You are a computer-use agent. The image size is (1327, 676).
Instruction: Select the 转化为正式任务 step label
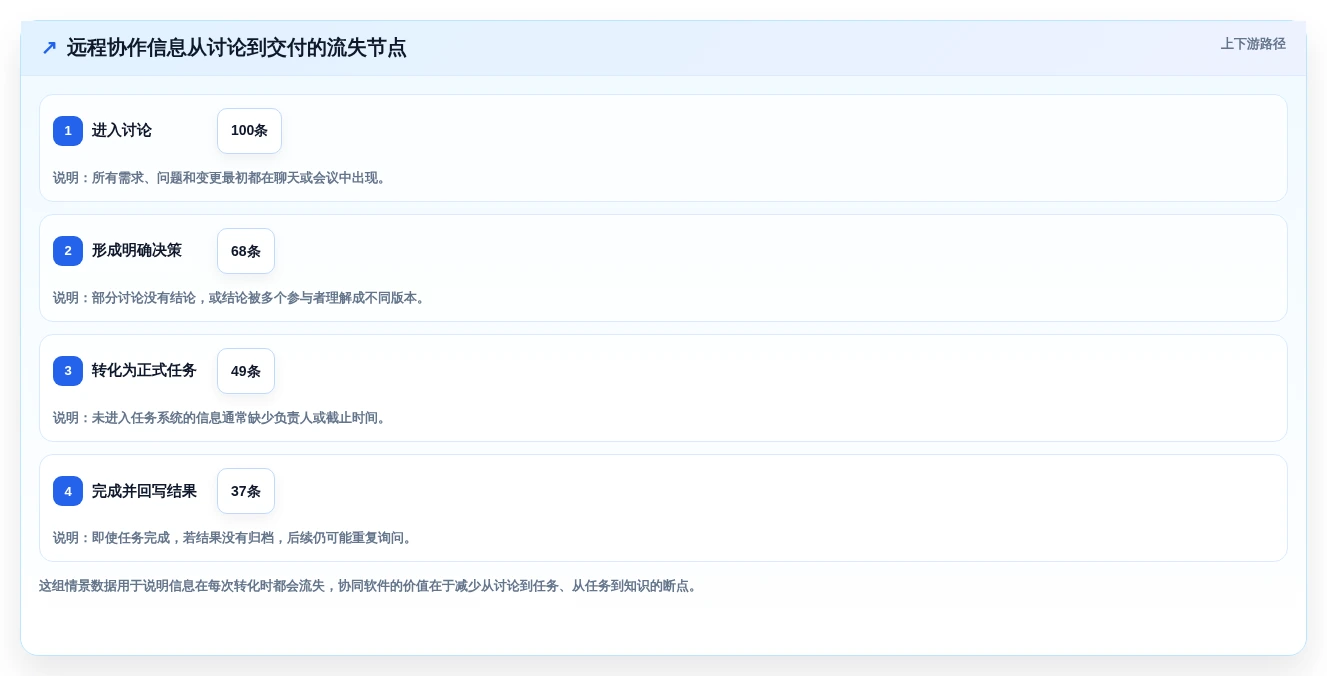pos(144,371)
